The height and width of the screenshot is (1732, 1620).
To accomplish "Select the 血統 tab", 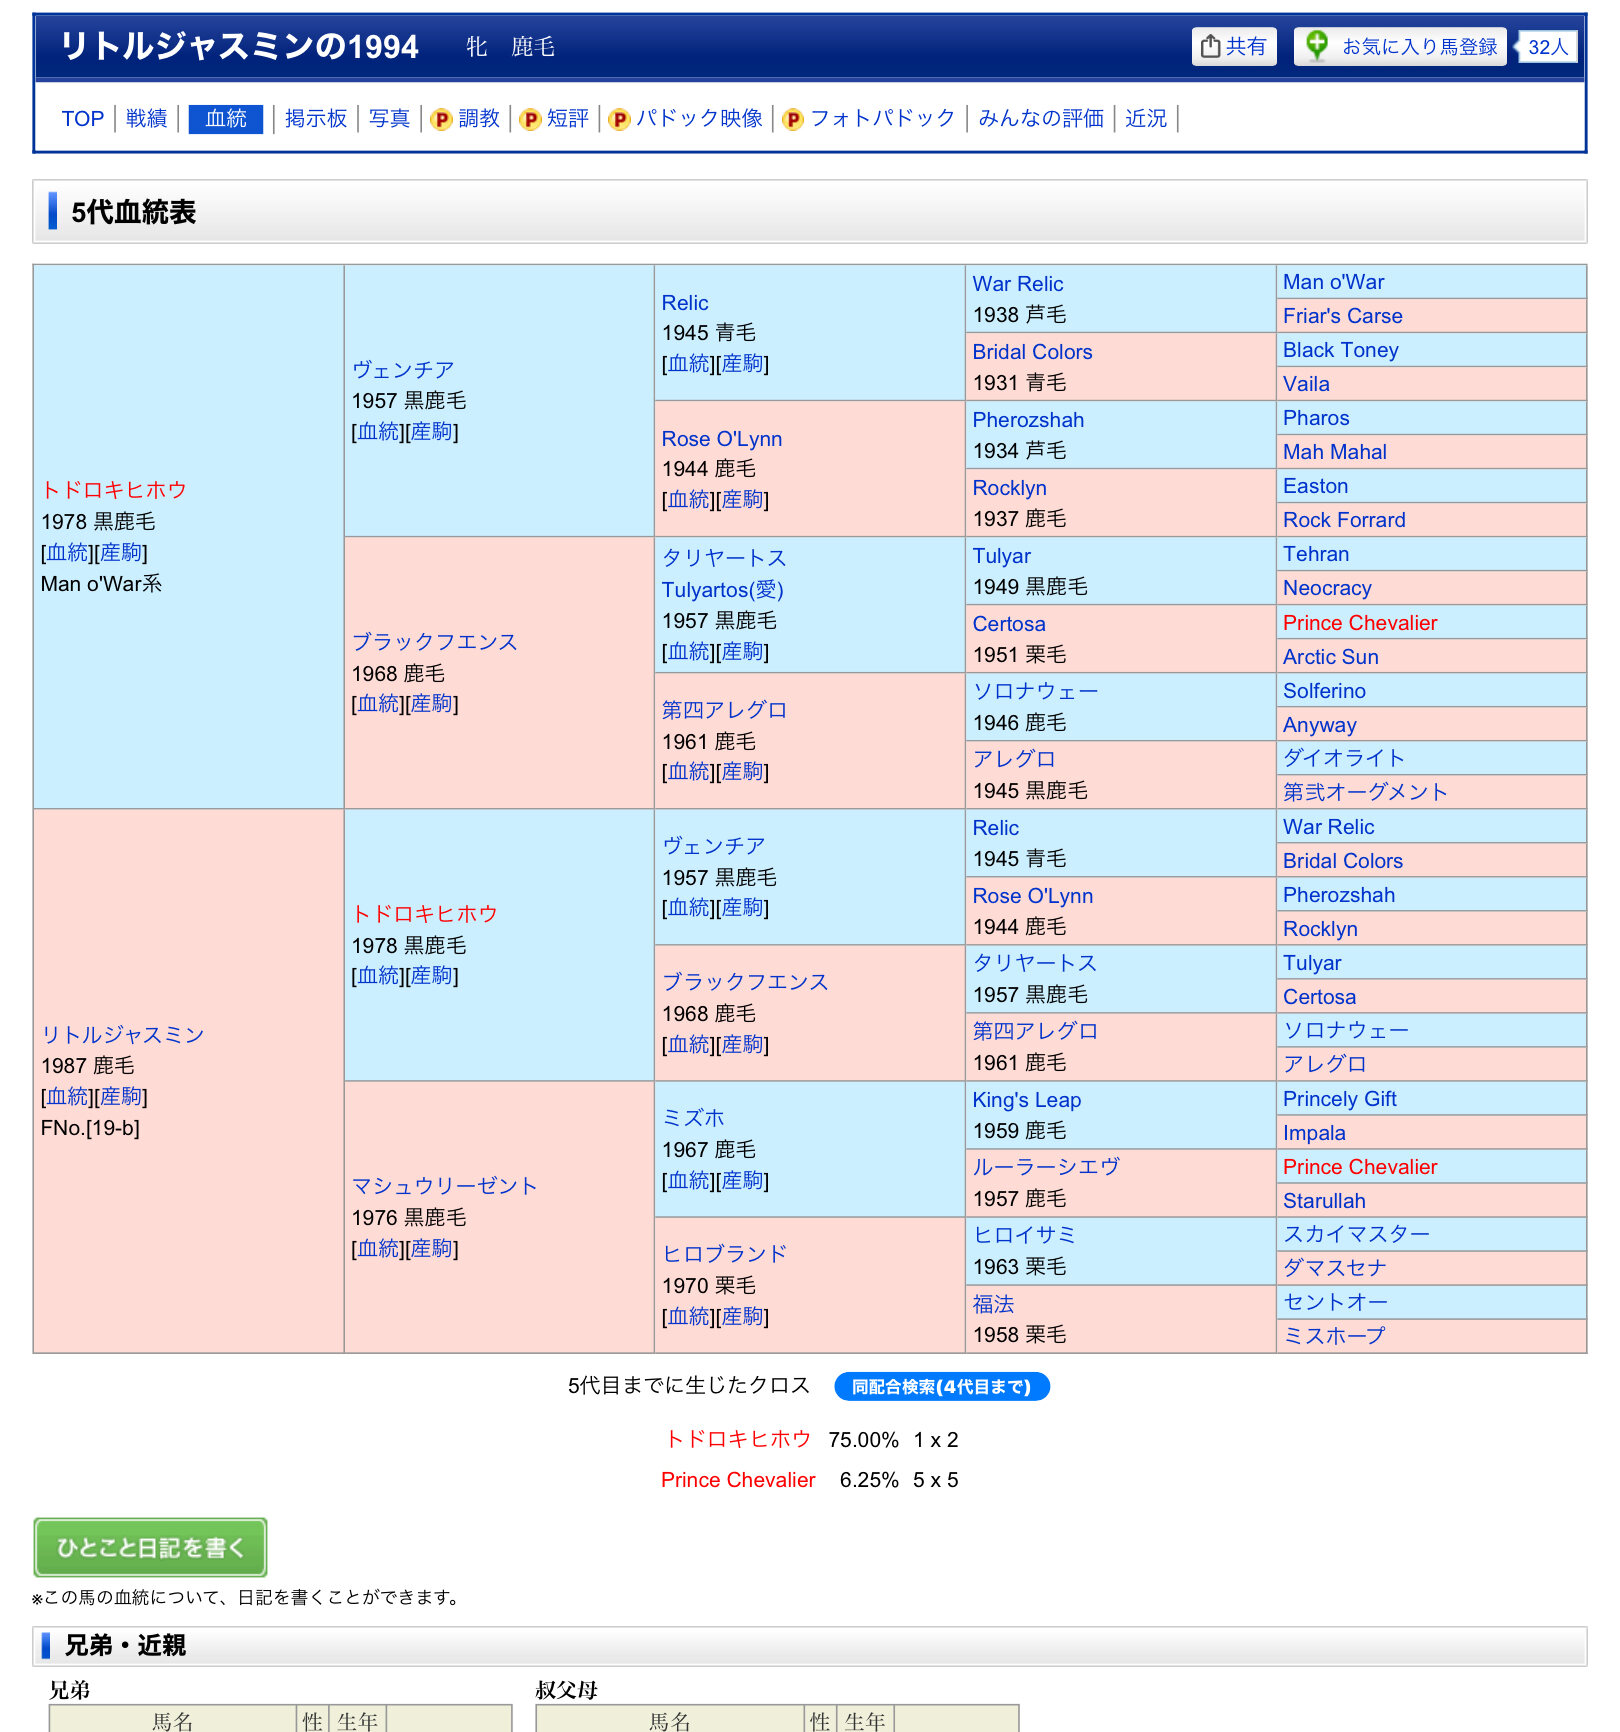I will click(x=226, y=119).
